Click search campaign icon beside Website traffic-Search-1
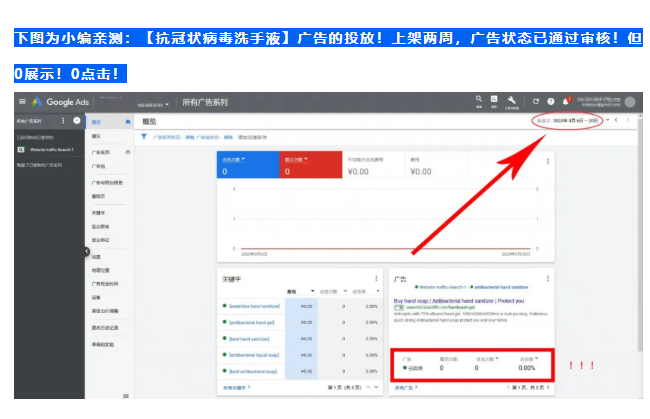Image resolution: width=650 pixels, height=419 pixels. [21, 150]
